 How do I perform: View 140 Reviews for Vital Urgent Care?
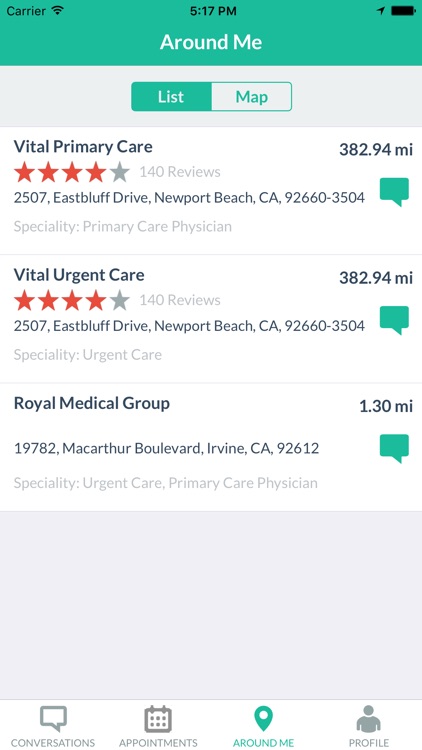point(180,300)
